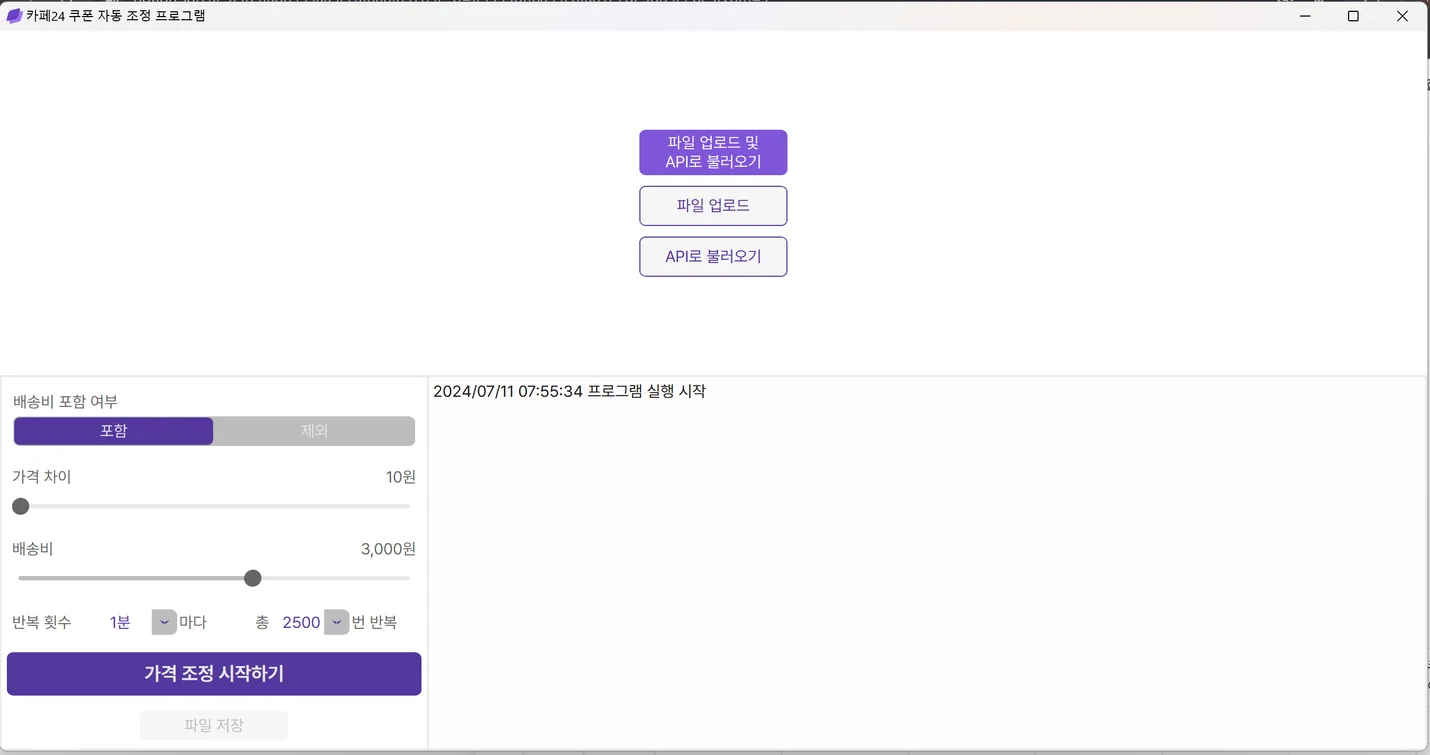Click the 2500 repeat count value
The height and width of the screenshot is (755, 1430).
(301, 622)
